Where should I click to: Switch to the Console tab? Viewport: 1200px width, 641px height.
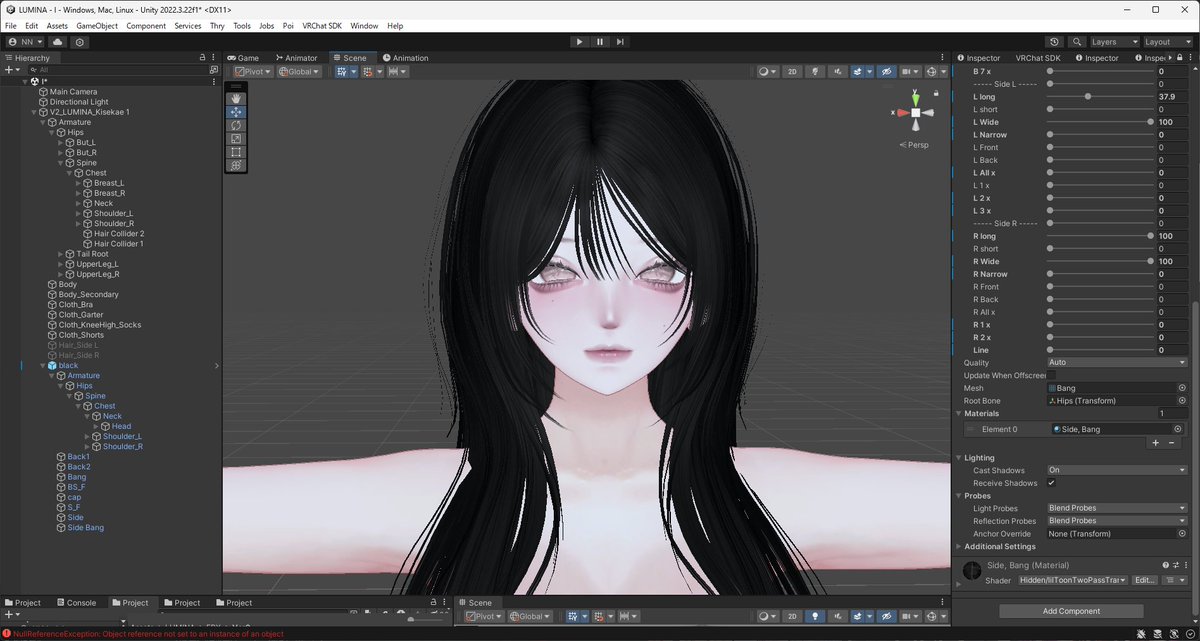tap(76, 603)
